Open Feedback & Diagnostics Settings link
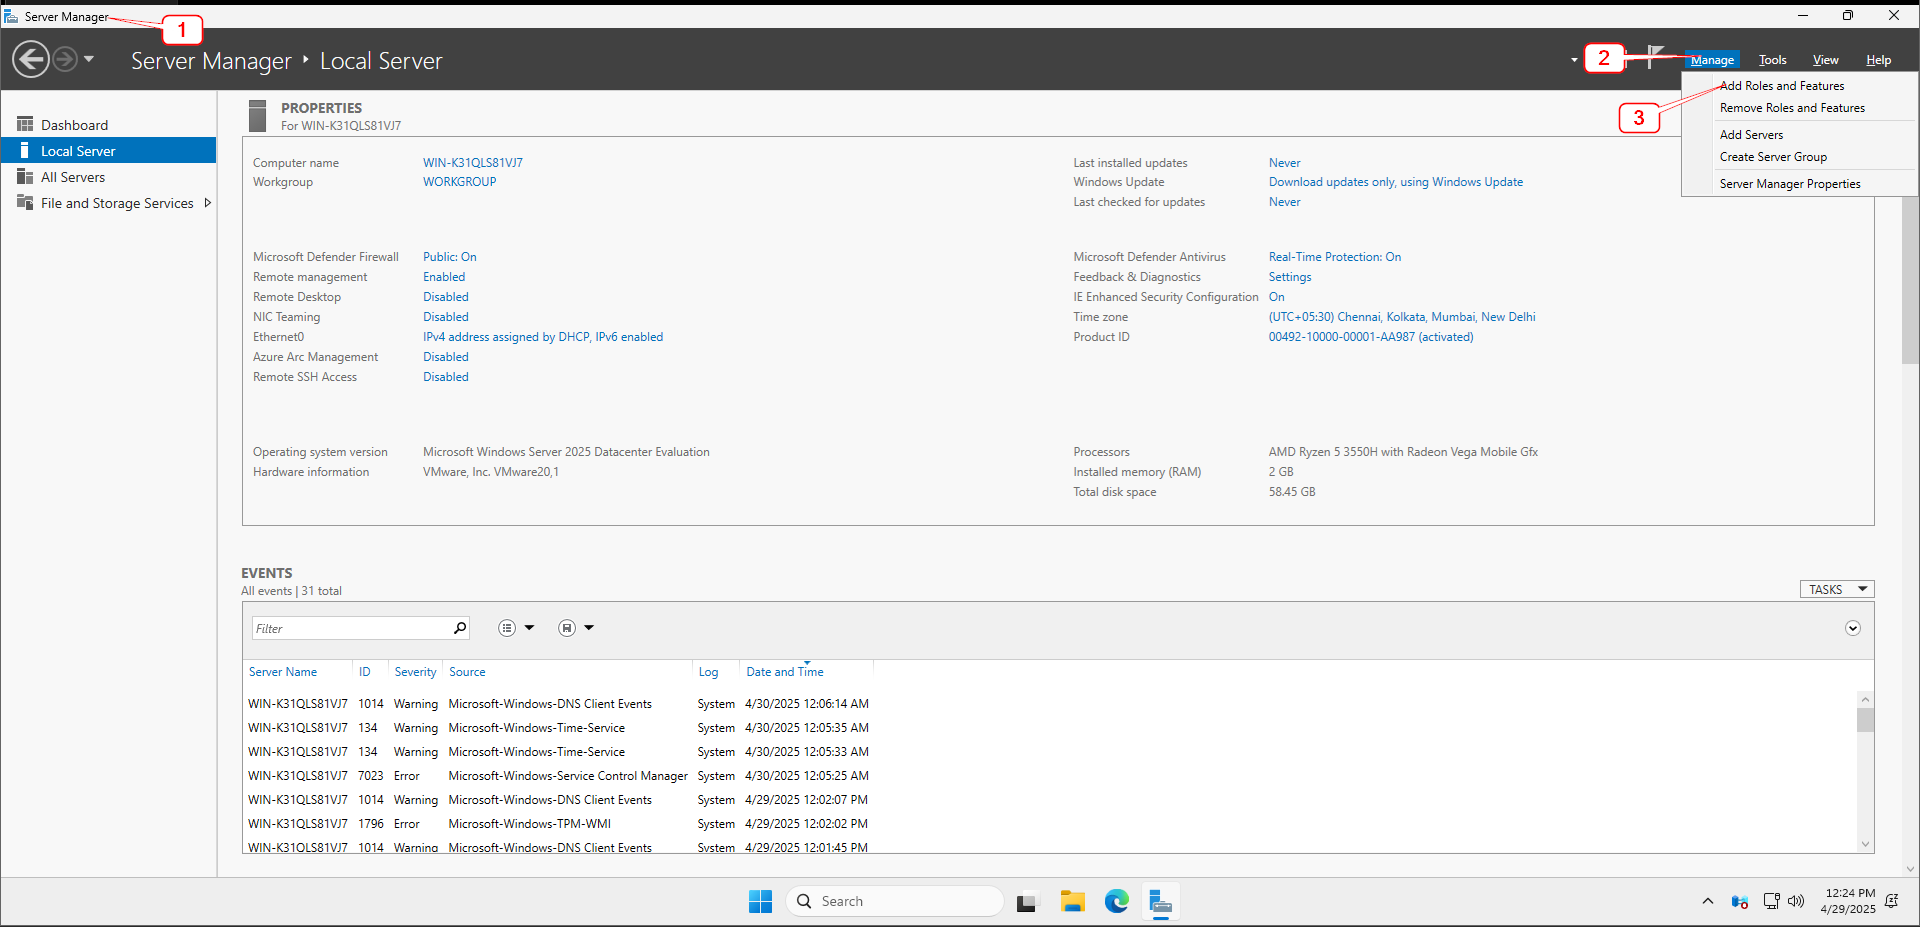1920x927 pixels. [1290, 277]
